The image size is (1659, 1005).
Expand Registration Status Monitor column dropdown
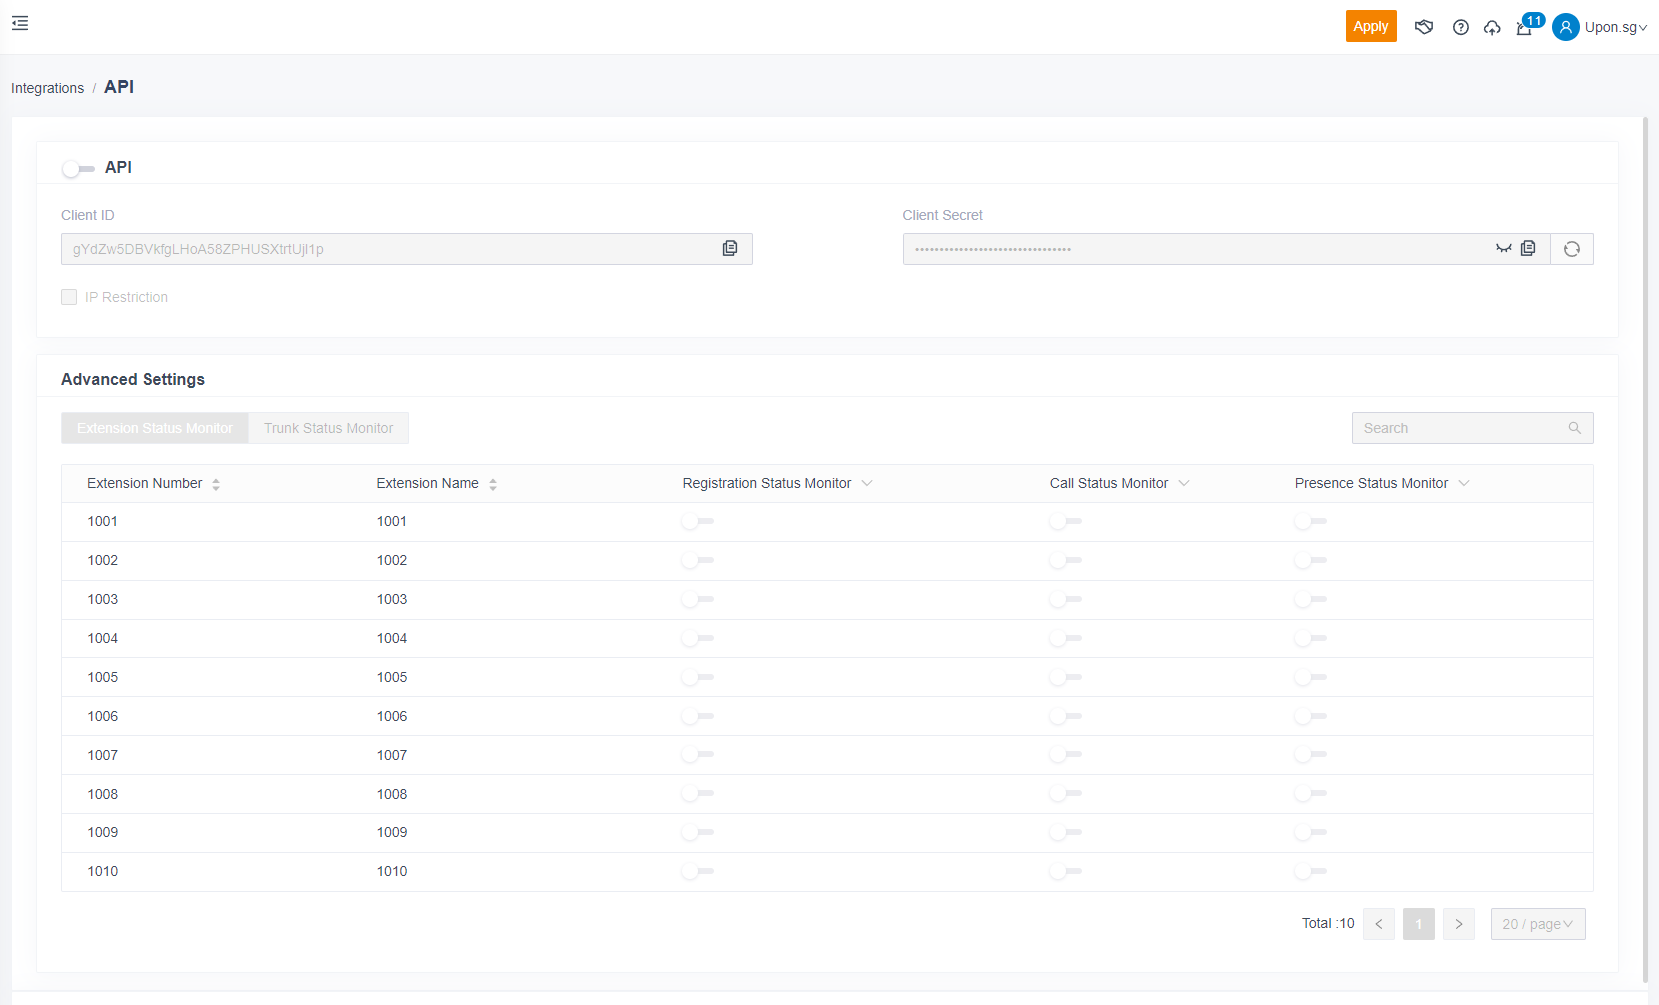pyautogui.click(x=867, y=483)
